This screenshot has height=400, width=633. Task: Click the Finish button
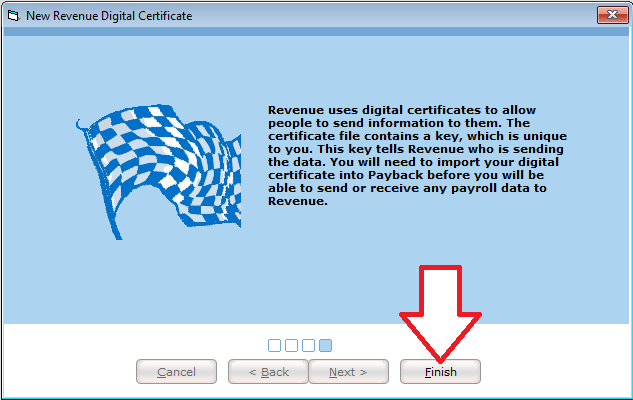[440, 372]
